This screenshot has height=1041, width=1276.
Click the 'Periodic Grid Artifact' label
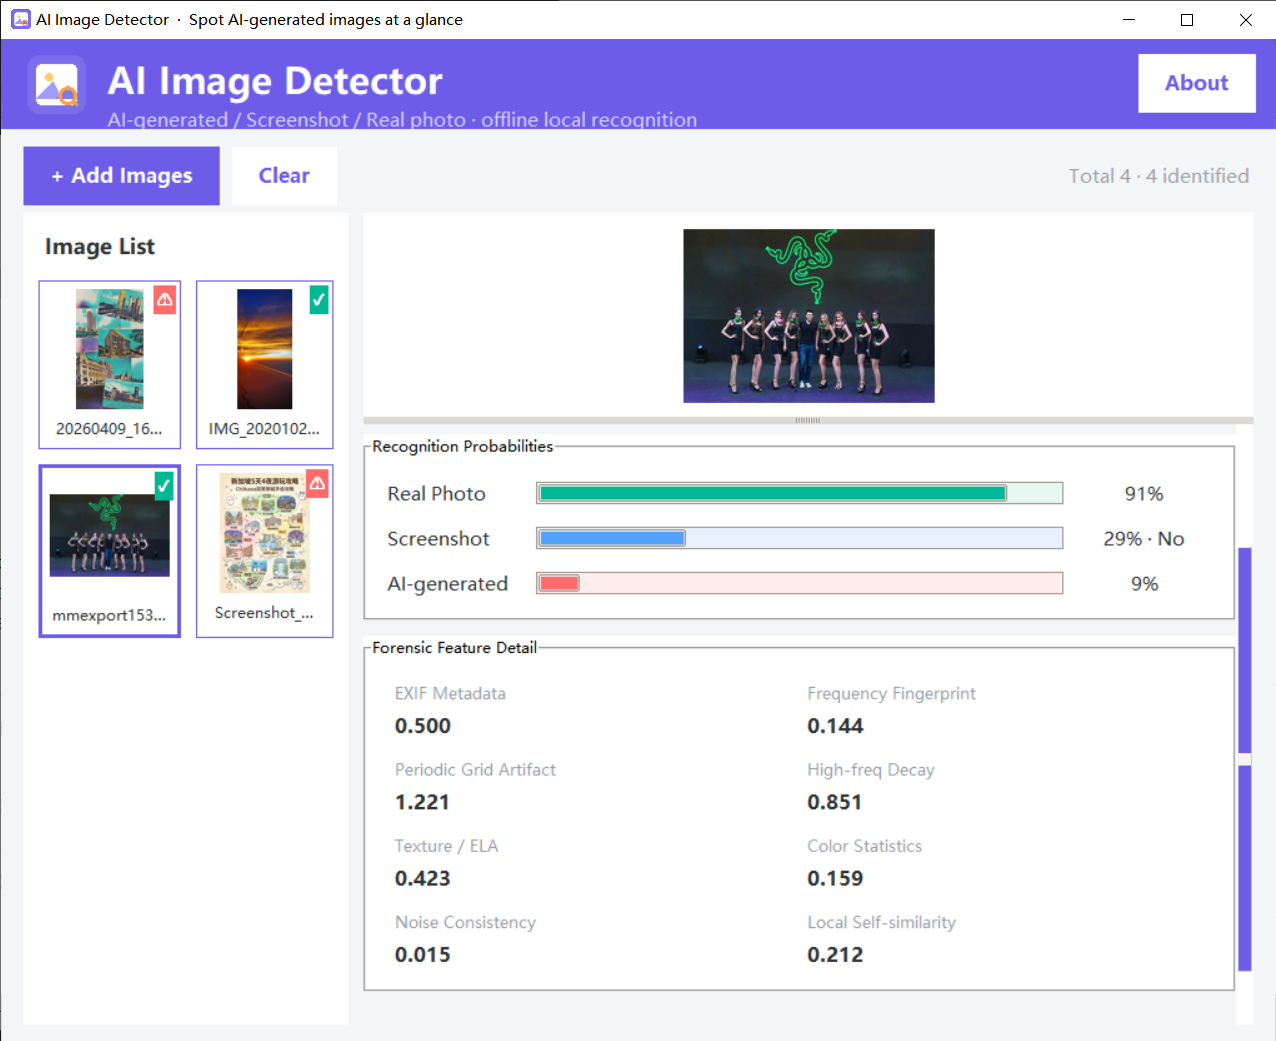tap(475, 770)
